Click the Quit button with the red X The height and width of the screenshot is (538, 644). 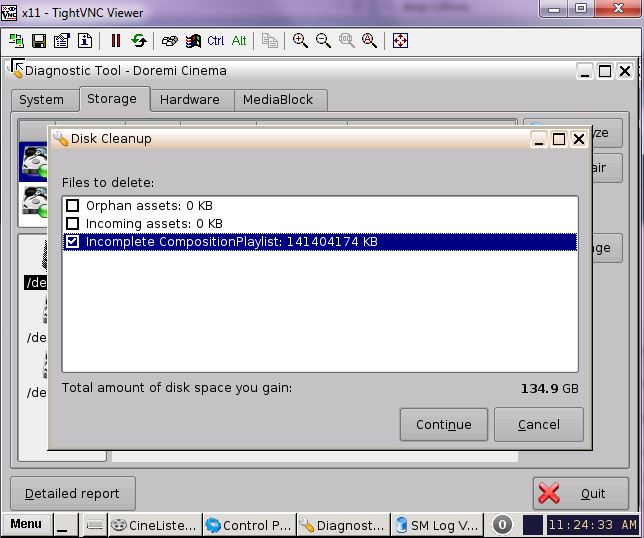(581, 493)
